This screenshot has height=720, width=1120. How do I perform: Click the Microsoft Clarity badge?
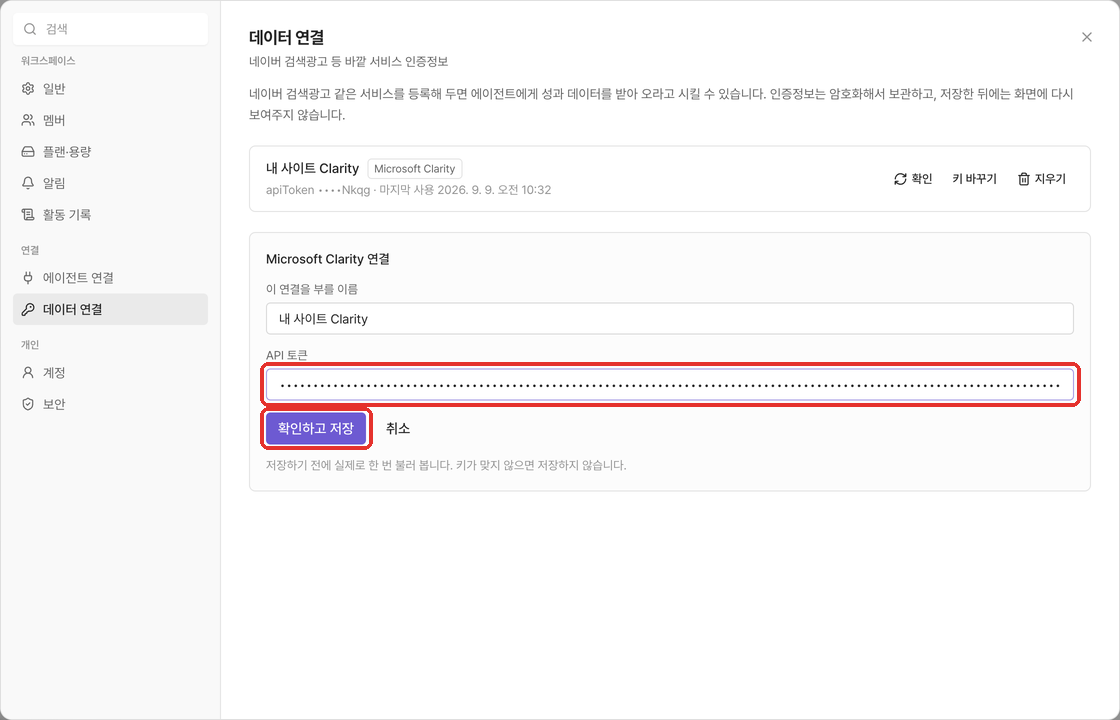414,169
